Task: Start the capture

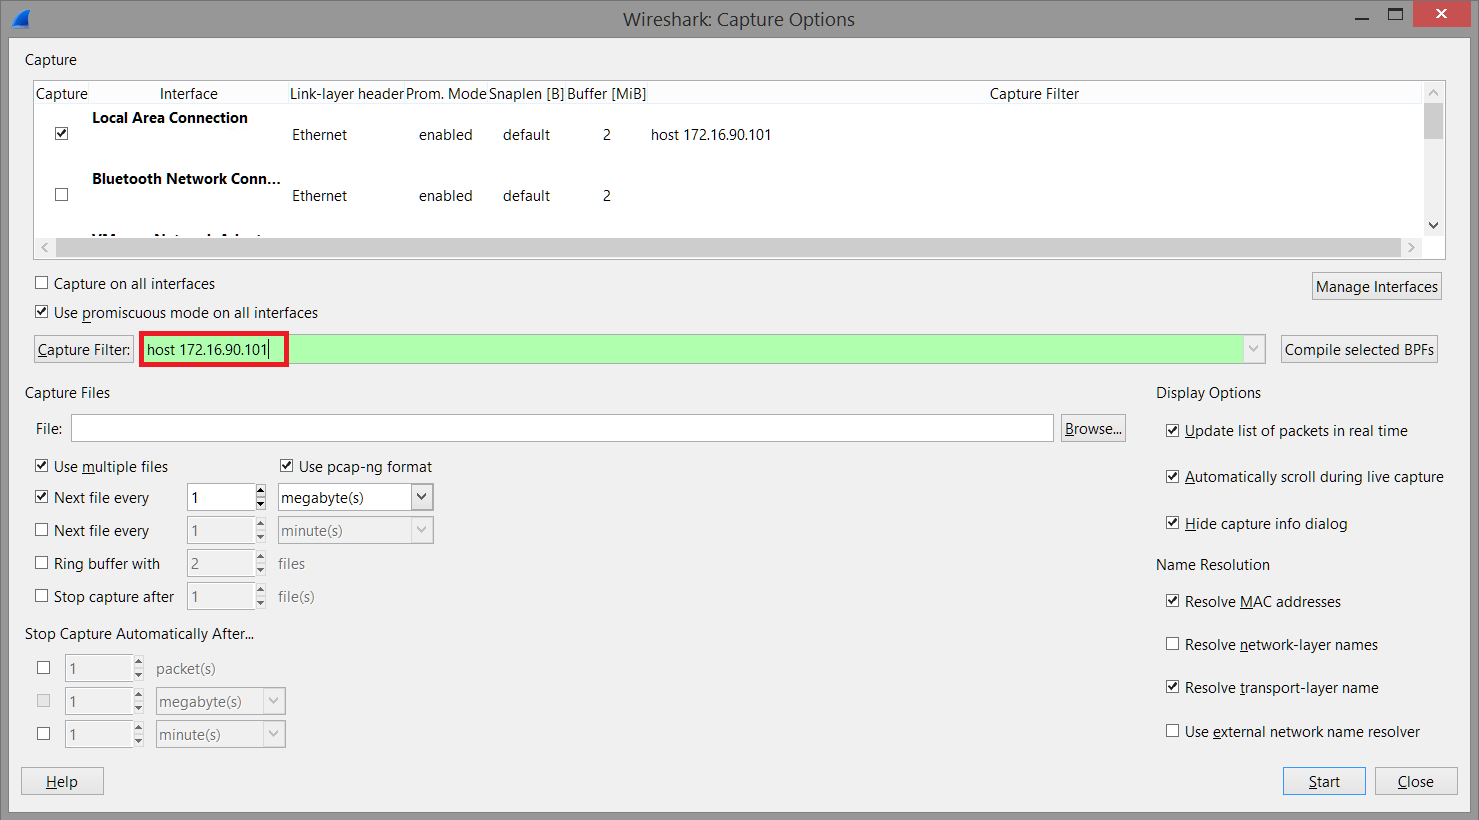Action: [1324, 781]
